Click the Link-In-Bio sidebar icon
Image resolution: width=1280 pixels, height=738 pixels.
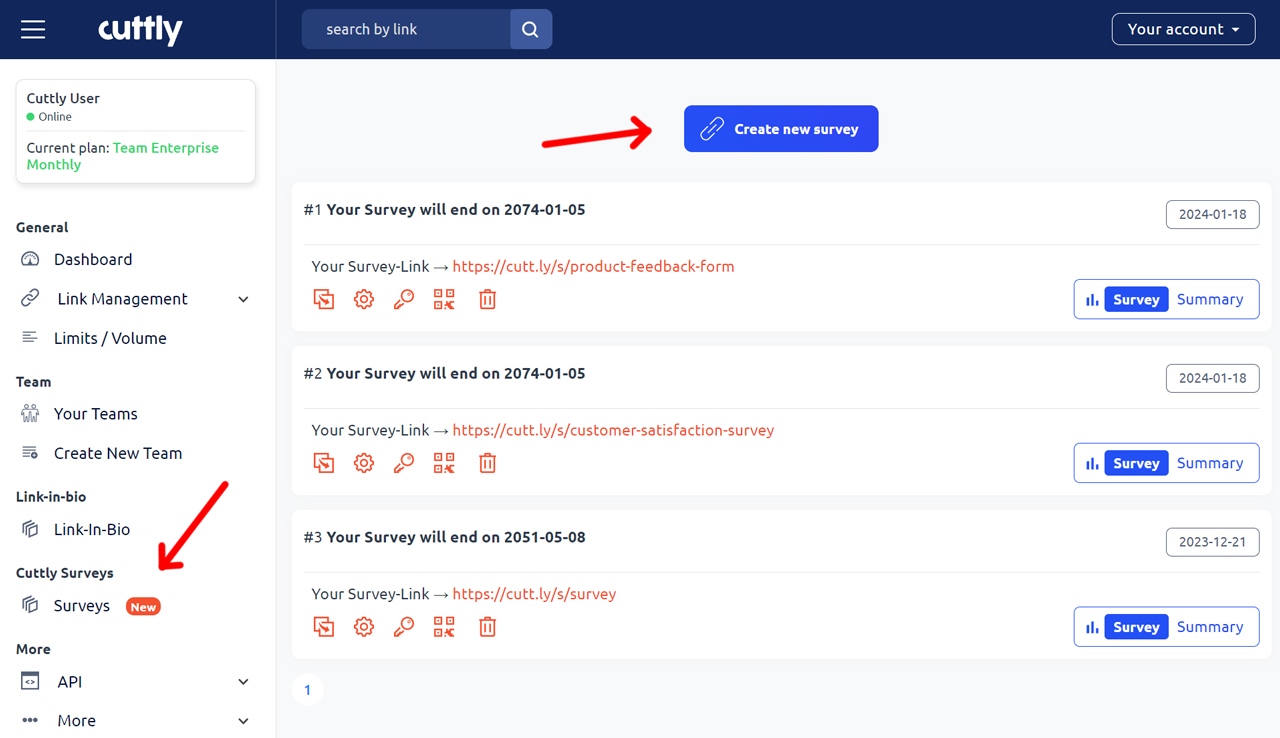30,529
